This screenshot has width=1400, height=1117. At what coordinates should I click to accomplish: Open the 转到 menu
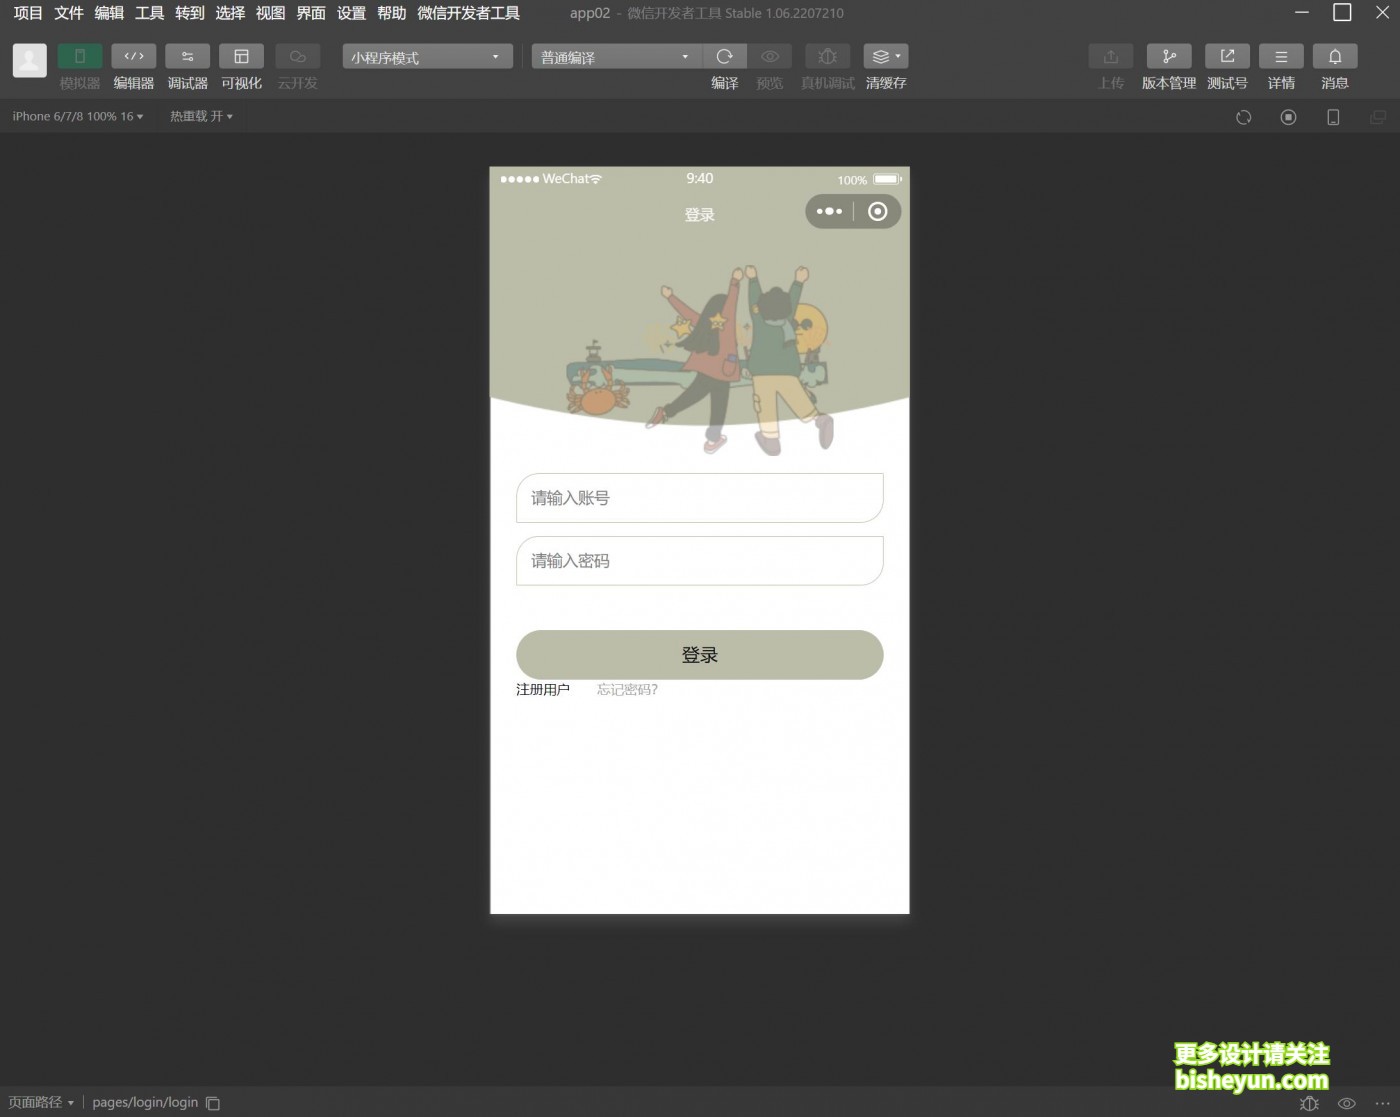(x=190, y=13)
